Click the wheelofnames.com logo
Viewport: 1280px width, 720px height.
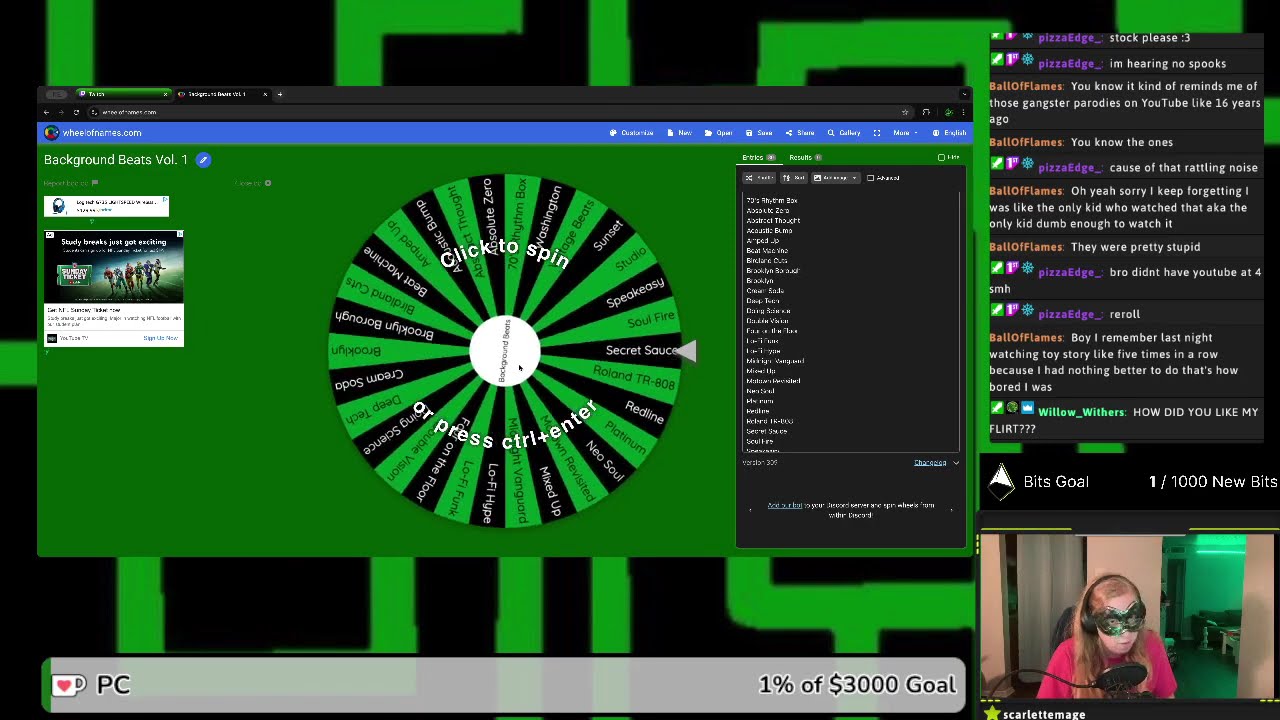[93, 133]
